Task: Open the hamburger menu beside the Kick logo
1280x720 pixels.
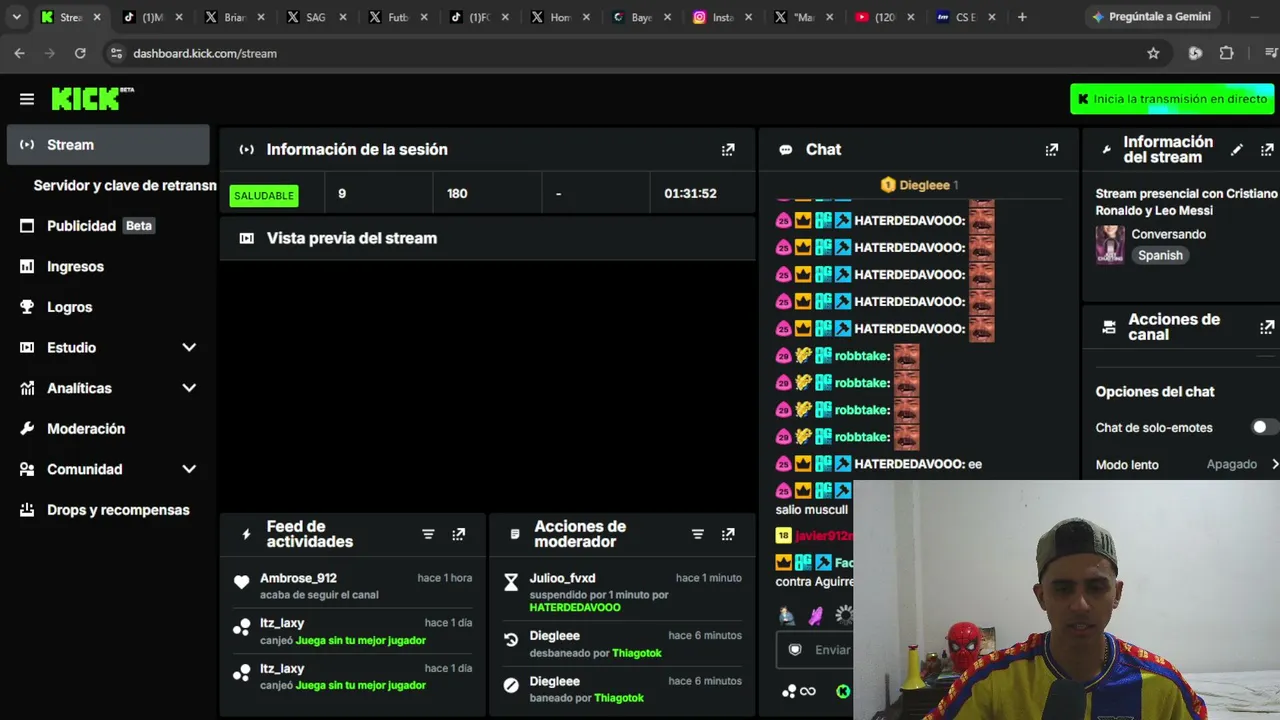Action: 27,99
